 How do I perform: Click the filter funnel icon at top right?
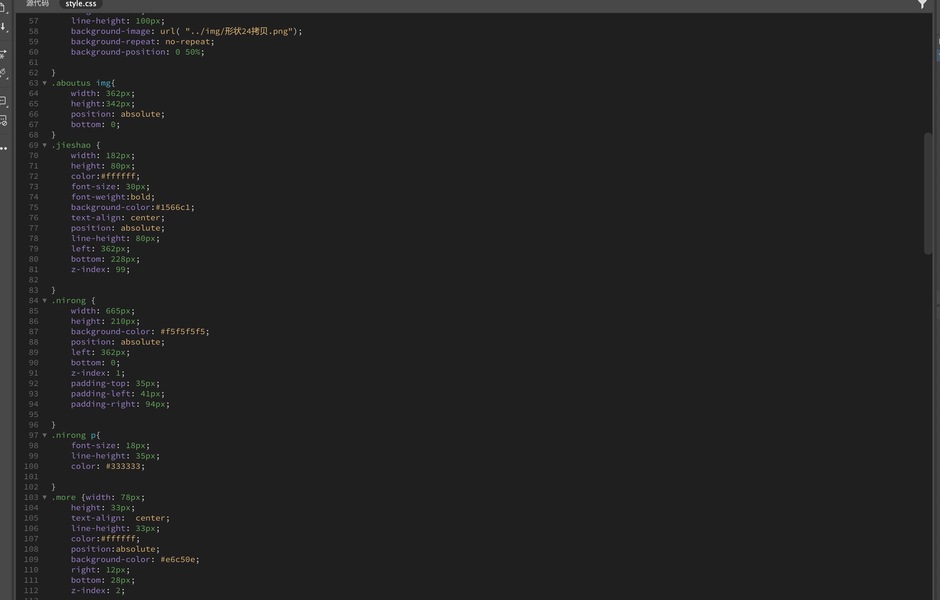click(x=922, y=5)
